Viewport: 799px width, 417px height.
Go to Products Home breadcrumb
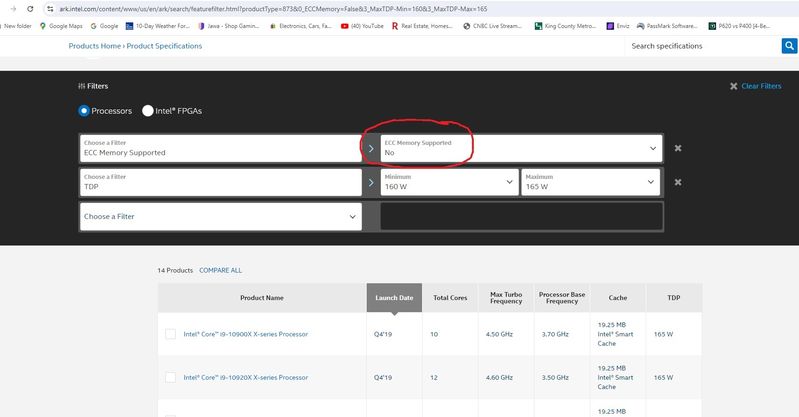pos(95,46)
